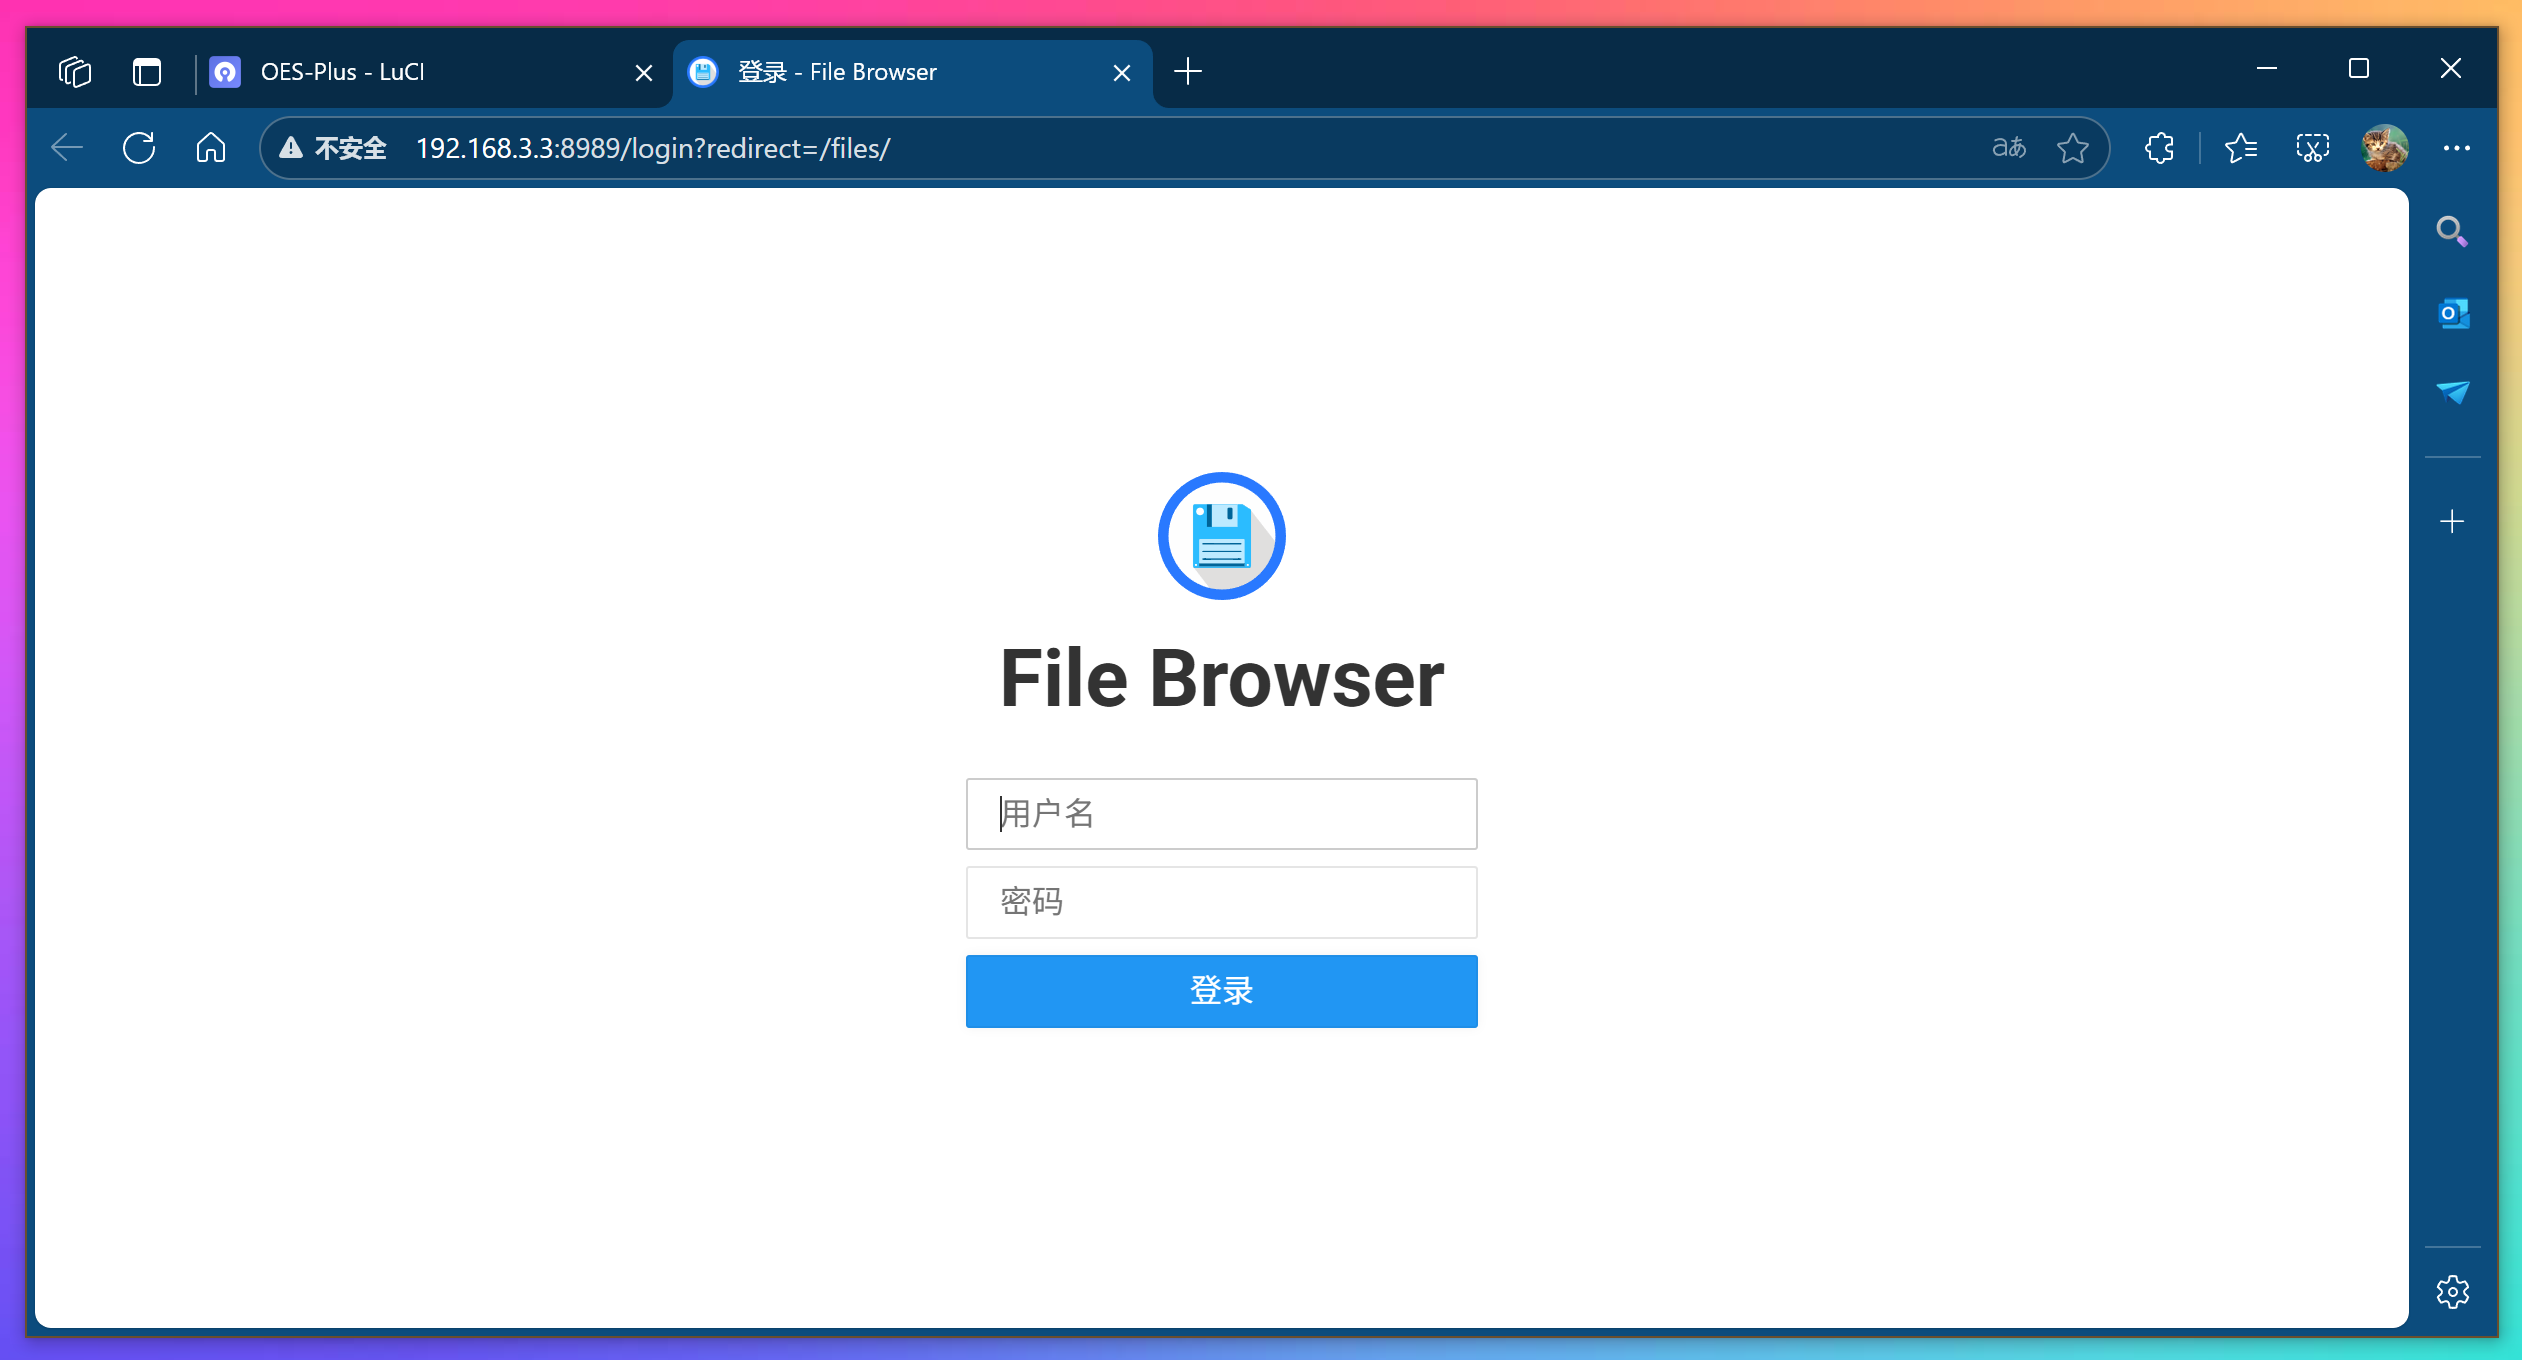Add a site to the sidebar with plus
2522x1360 pixels.
(x=2454, y=520)
